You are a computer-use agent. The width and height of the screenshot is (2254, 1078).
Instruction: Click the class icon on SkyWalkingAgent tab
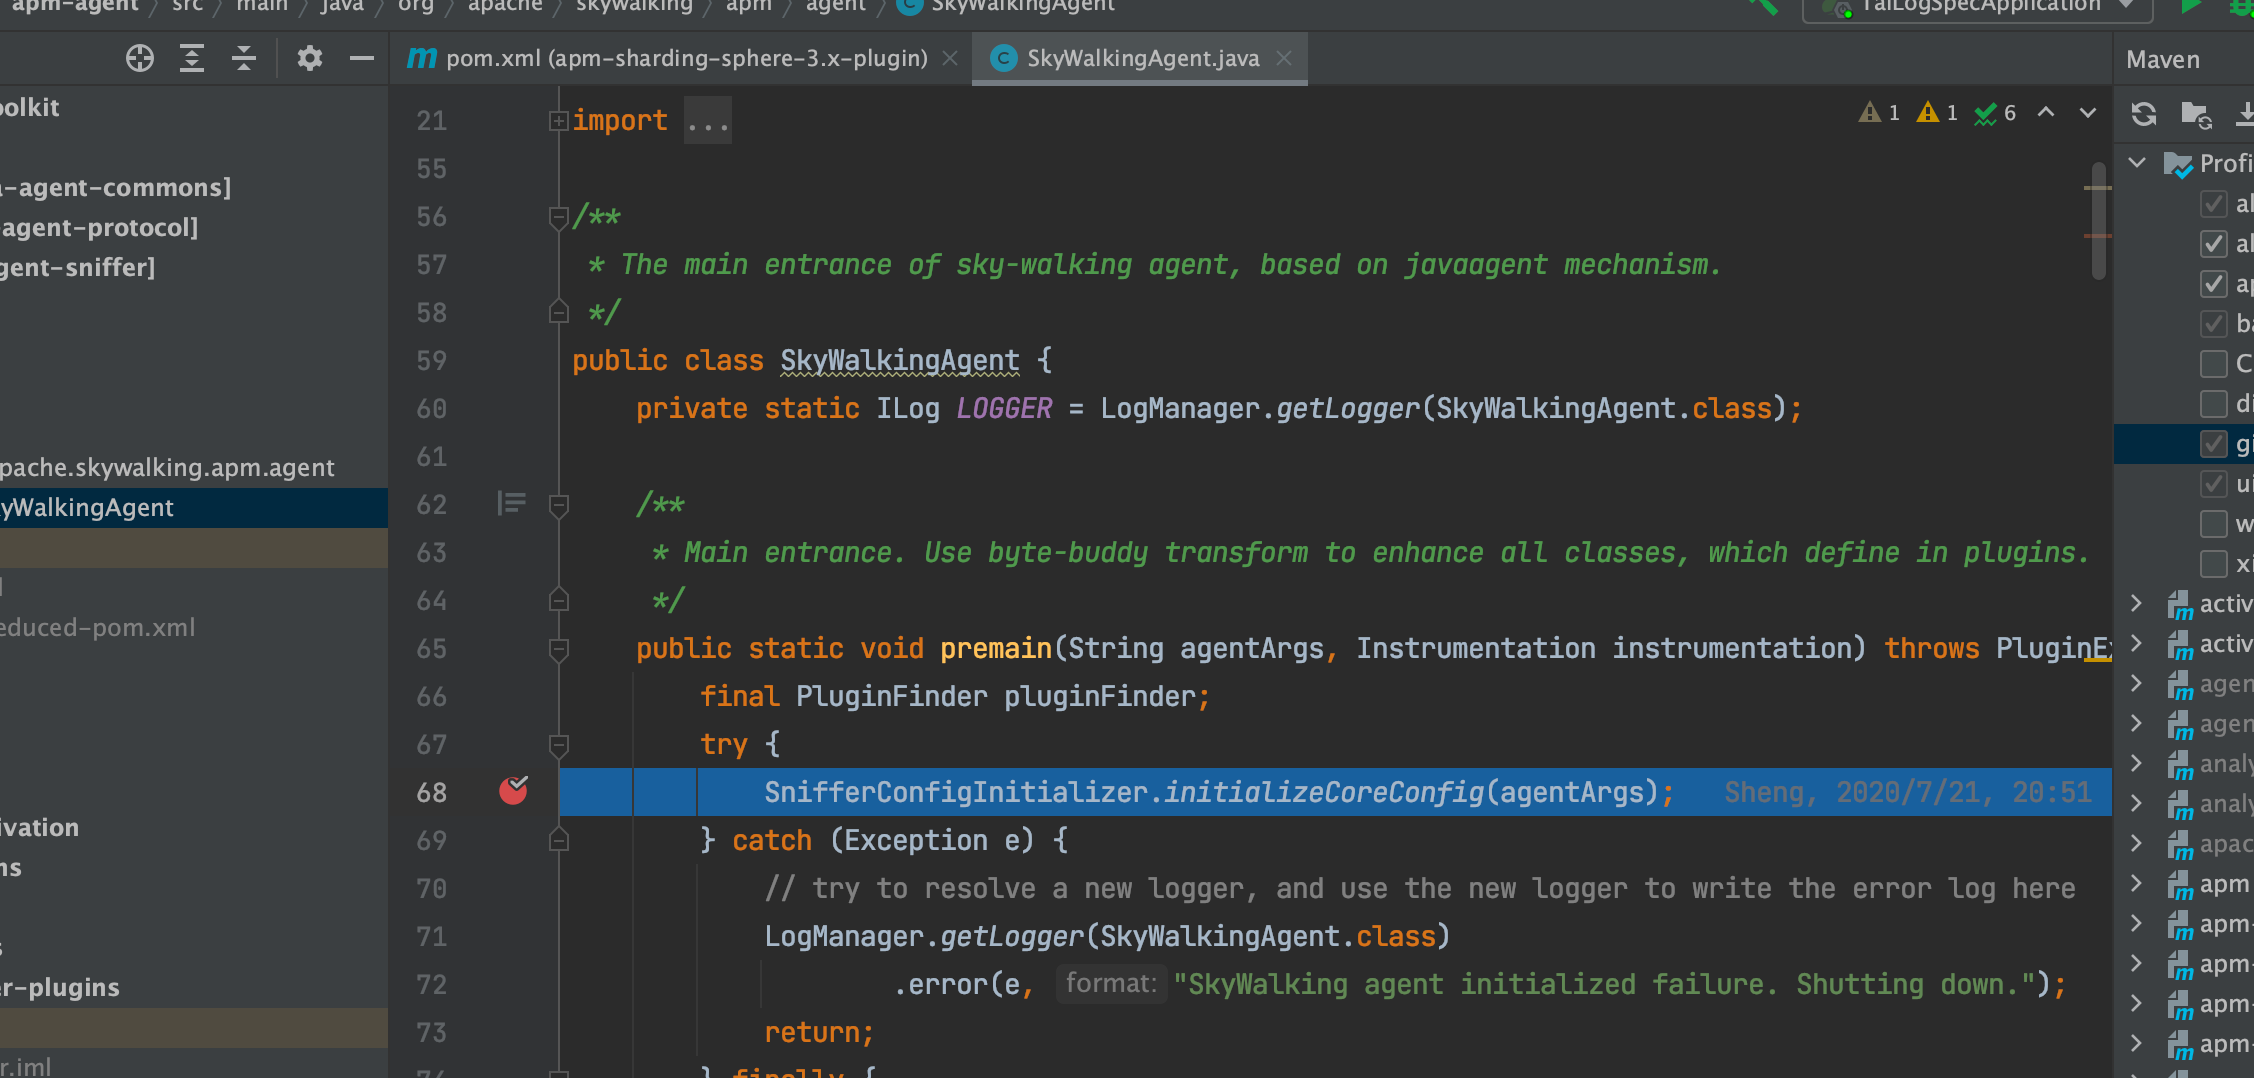1003,59
